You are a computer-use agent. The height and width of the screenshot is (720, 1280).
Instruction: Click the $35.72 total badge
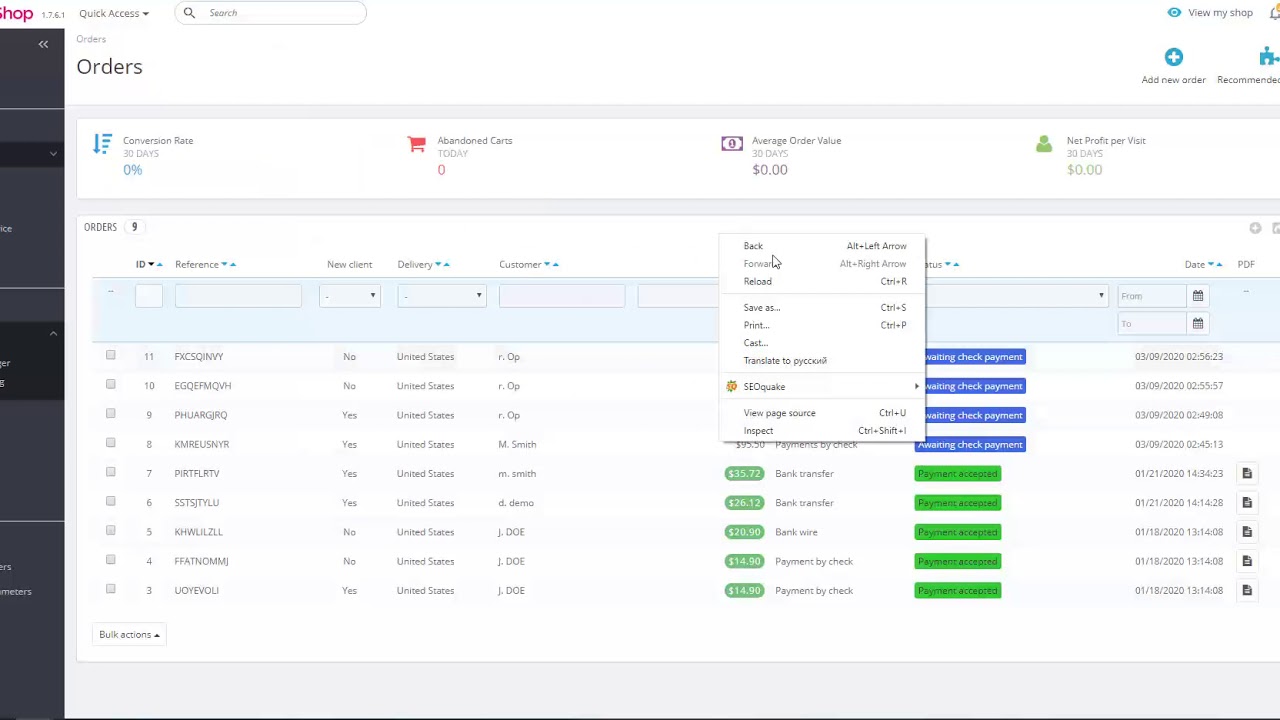point(744,474)
